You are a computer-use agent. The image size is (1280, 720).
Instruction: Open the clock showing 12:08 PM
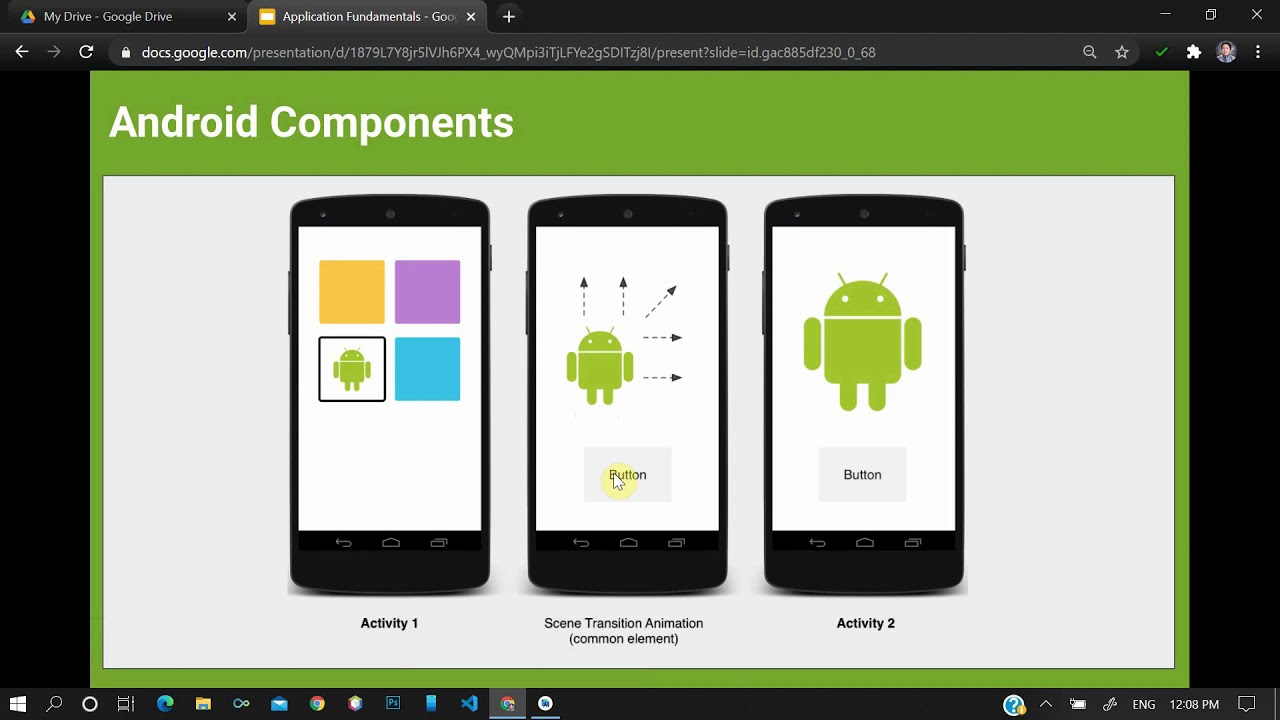tap(1194, 704)
